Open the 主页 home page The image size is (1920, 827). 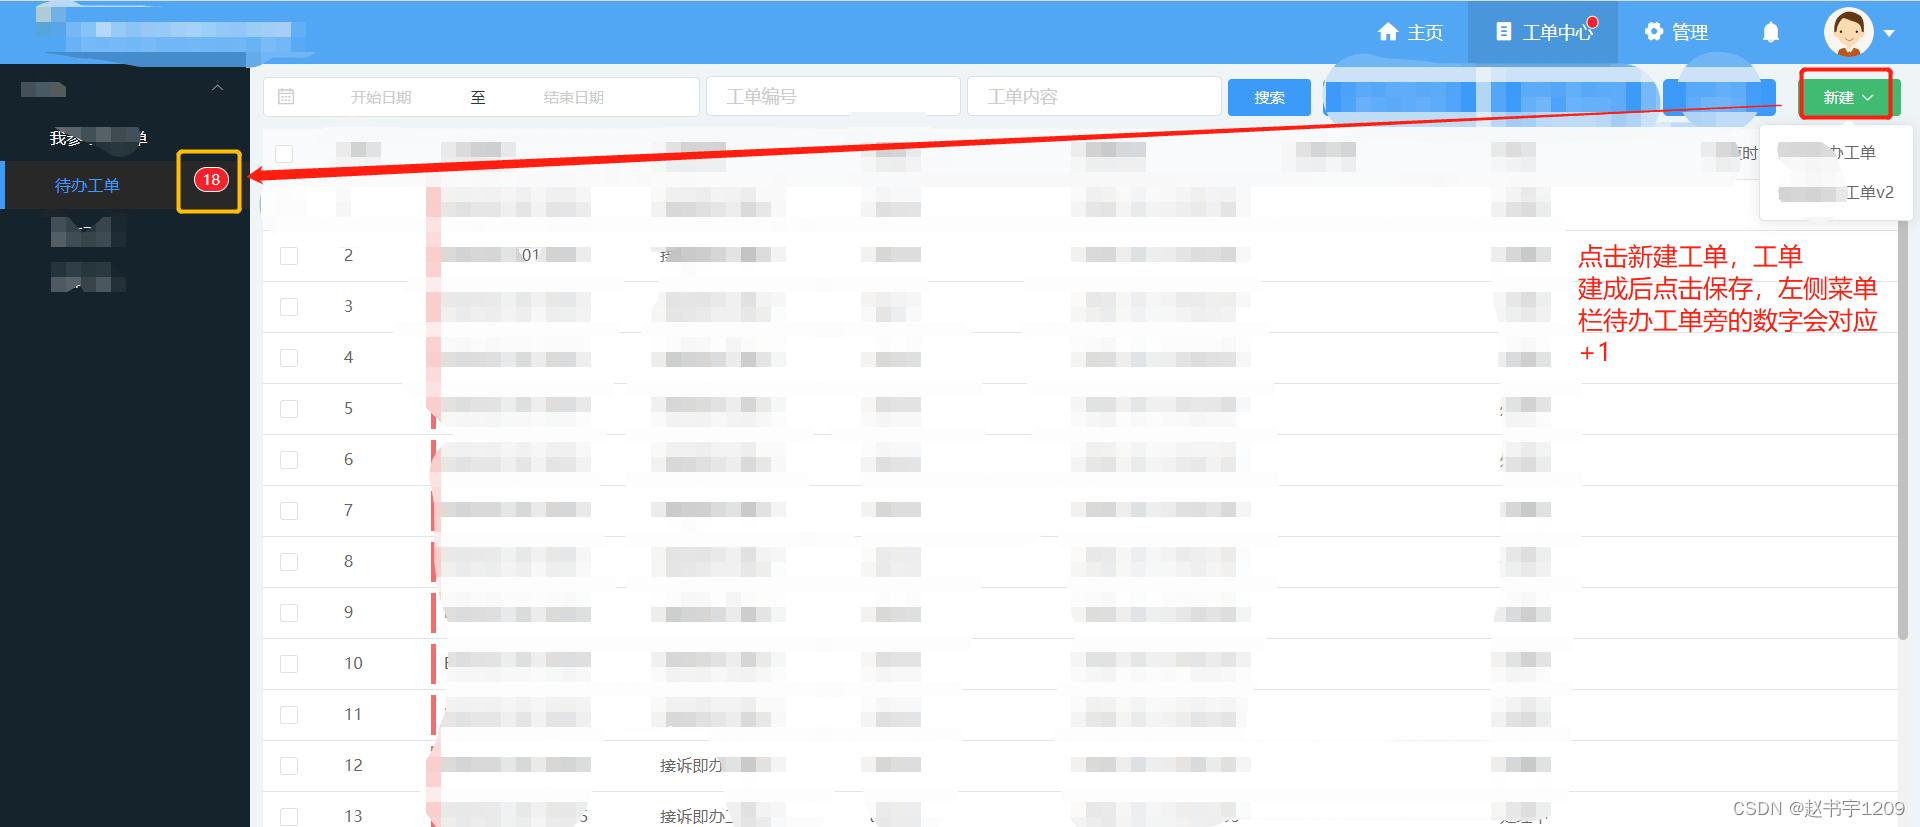tap(1410, 32)
